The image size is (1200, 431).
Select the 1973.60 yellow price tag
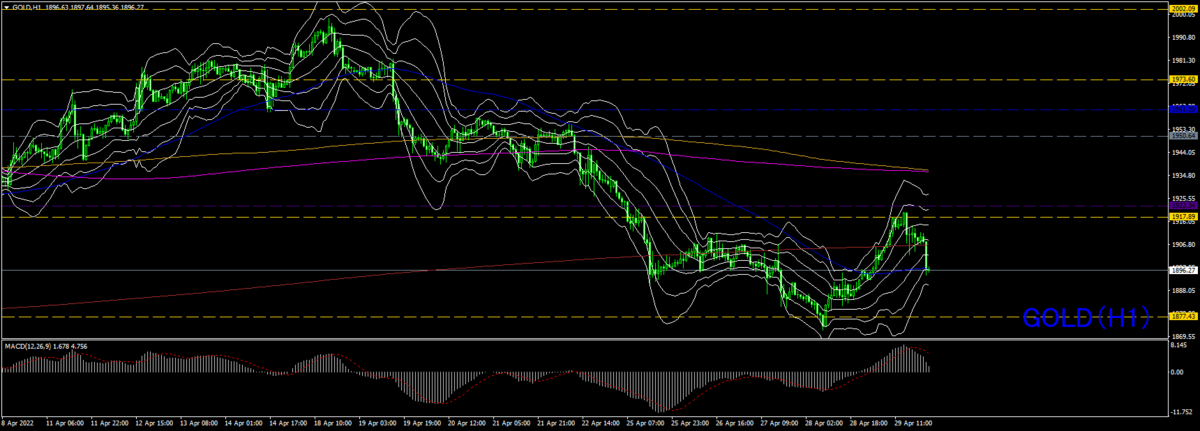pos(1184,79)
